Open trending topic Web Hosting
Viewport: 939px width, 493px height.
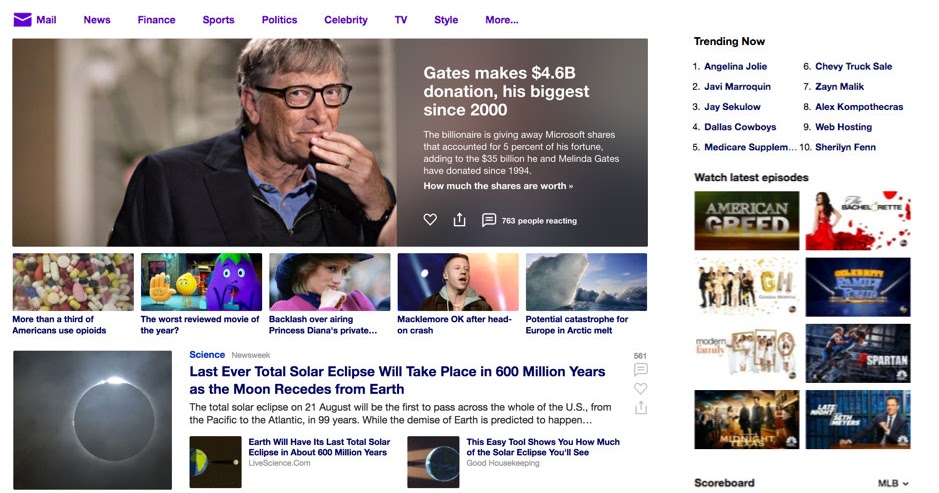843,127
